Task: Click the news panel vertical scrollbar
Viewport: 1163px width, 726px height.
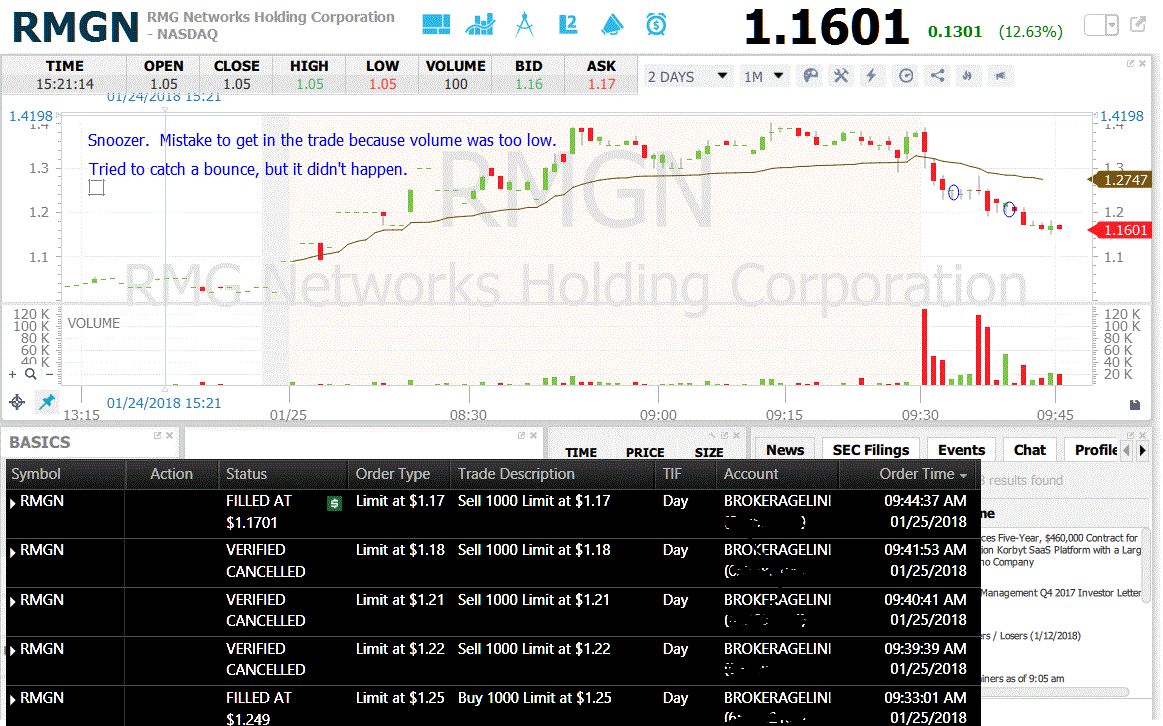Action: click(1148, 564)
